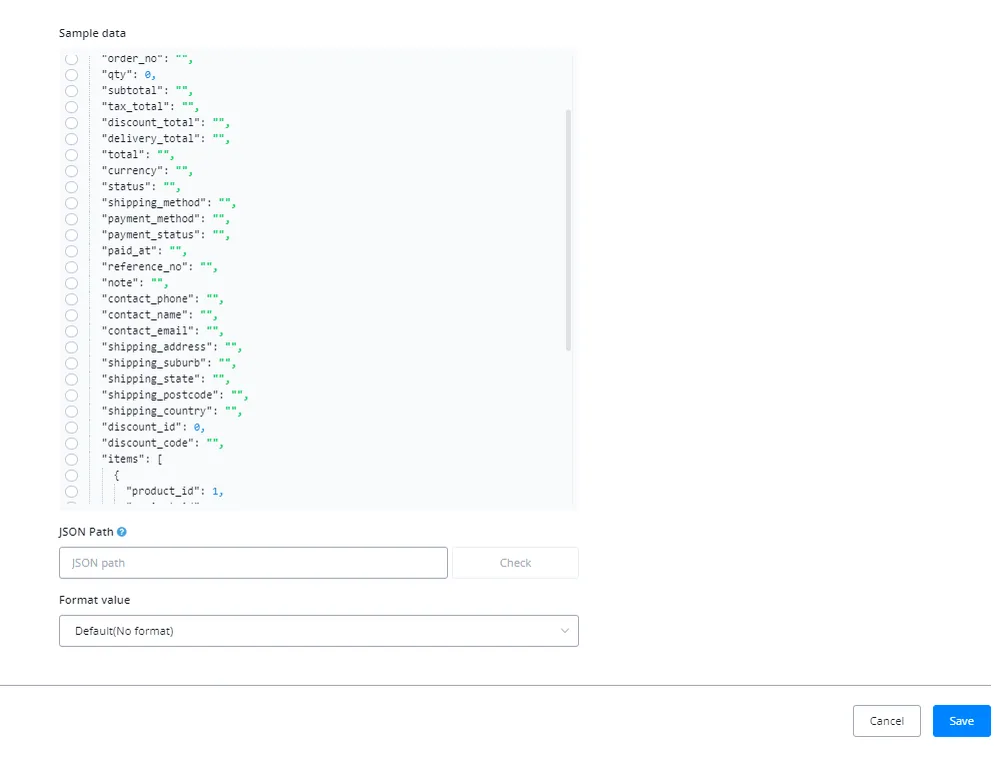Screen dimensions: 1004x758
Task: Select the radio button beside "contact_phone"
Action: (71, 299)
